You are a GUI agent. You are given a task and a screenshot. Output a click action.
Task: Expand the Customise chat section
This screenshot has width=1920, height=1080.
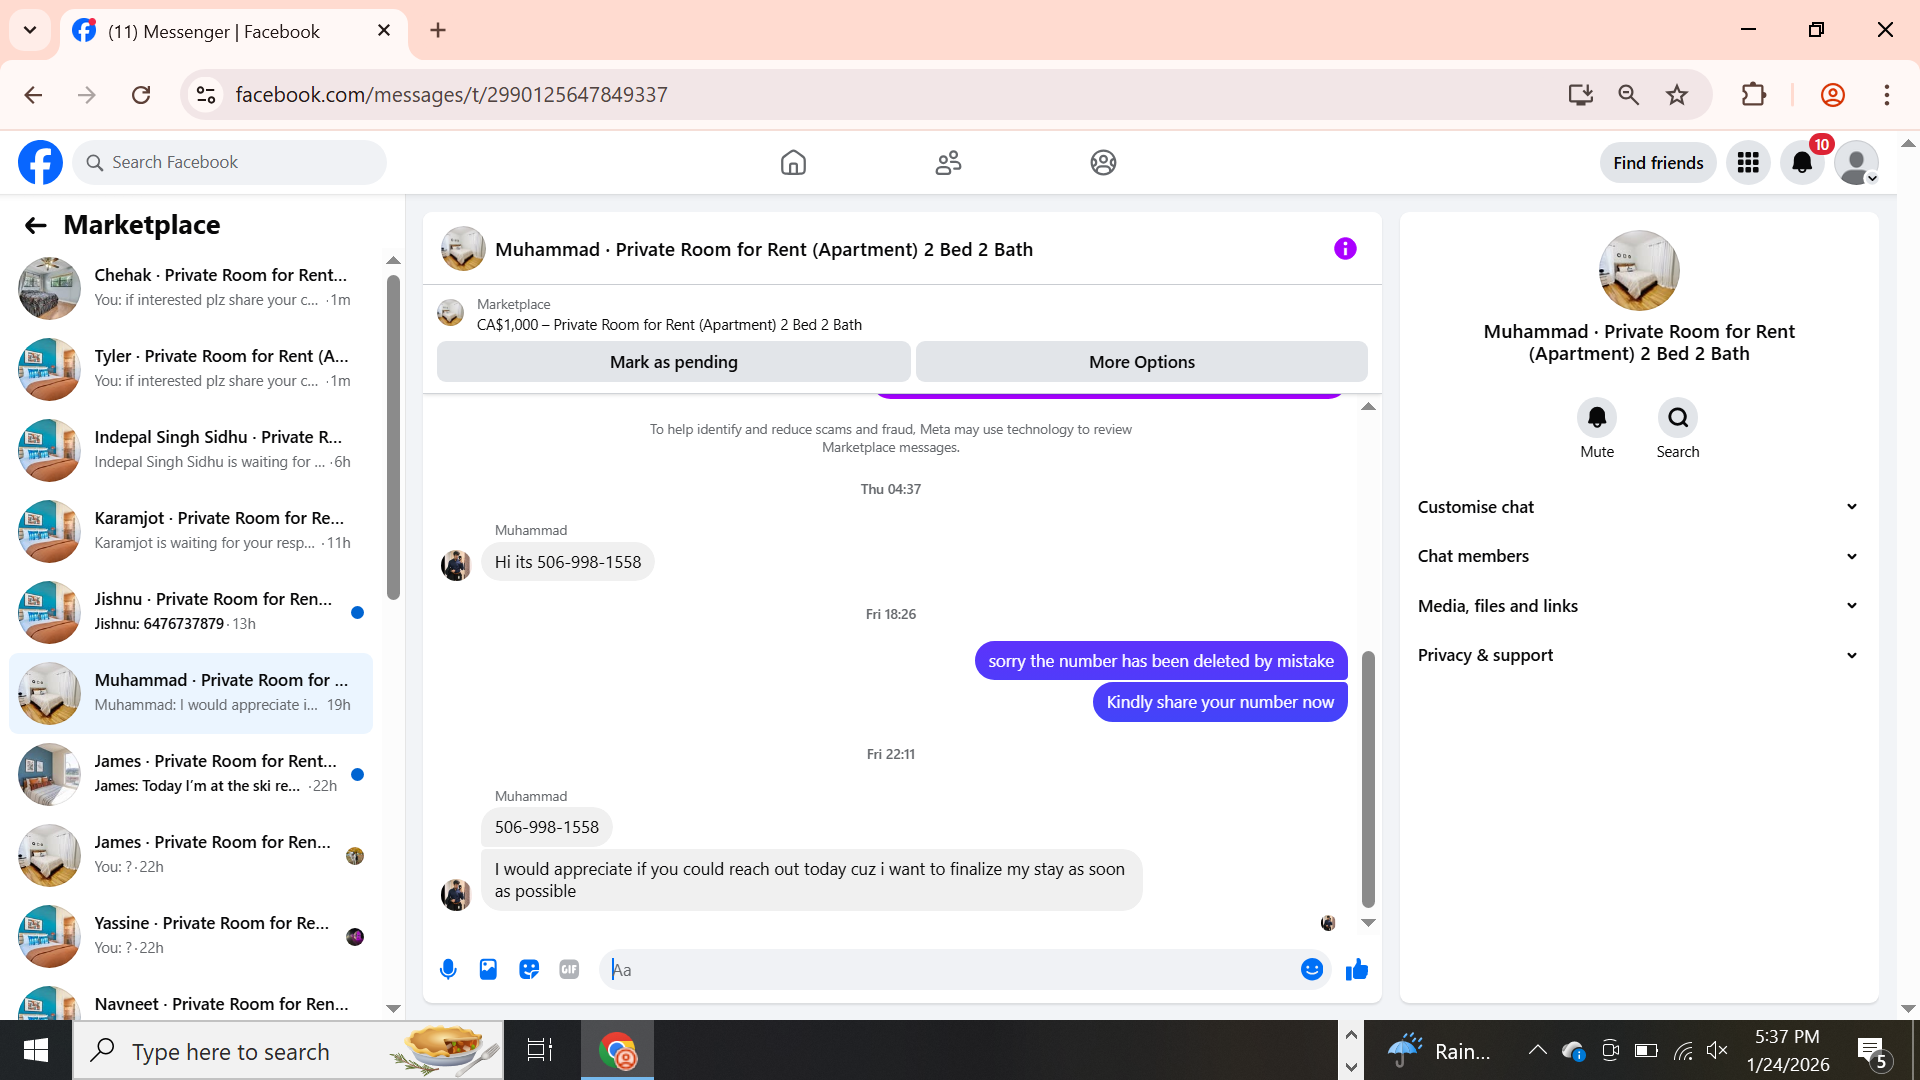click(x=1637, y=507)
